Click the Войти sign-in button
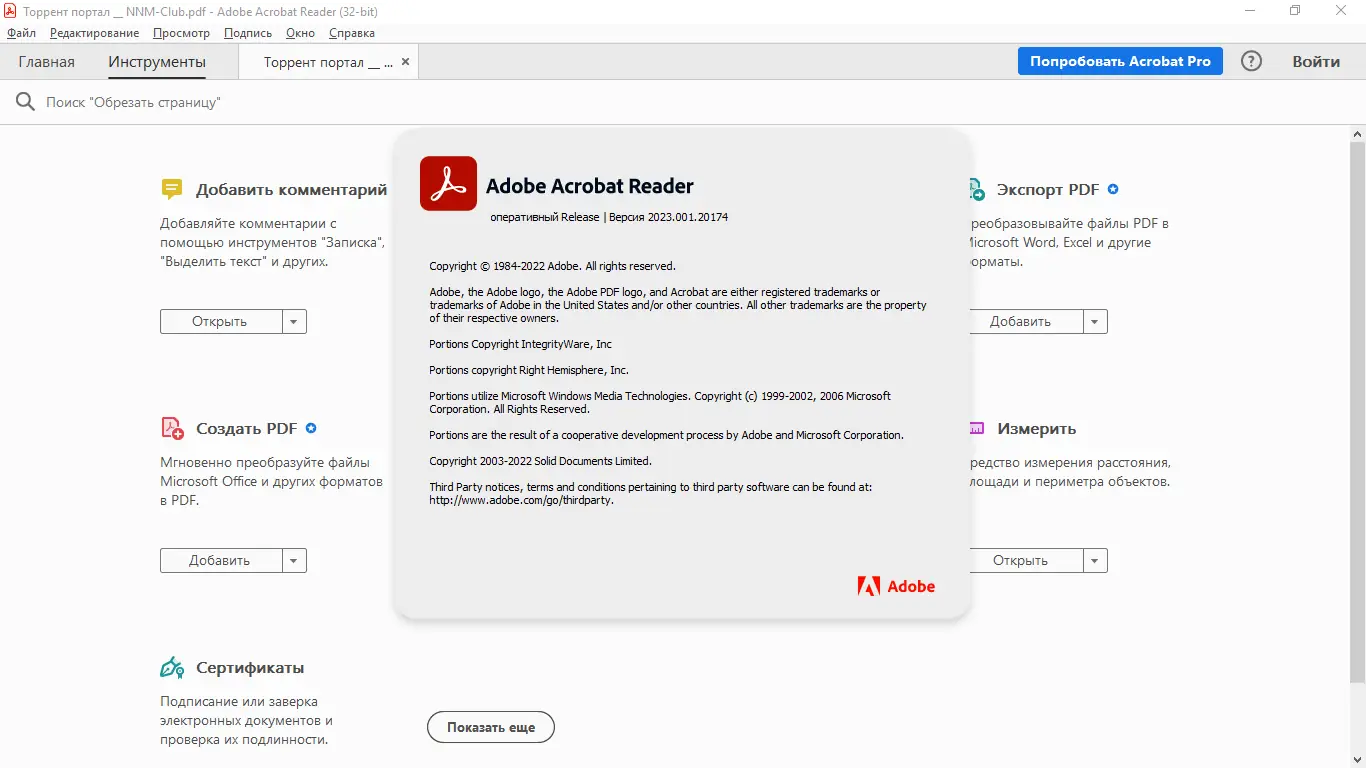1366x768 pixels. click(1316, 61)
